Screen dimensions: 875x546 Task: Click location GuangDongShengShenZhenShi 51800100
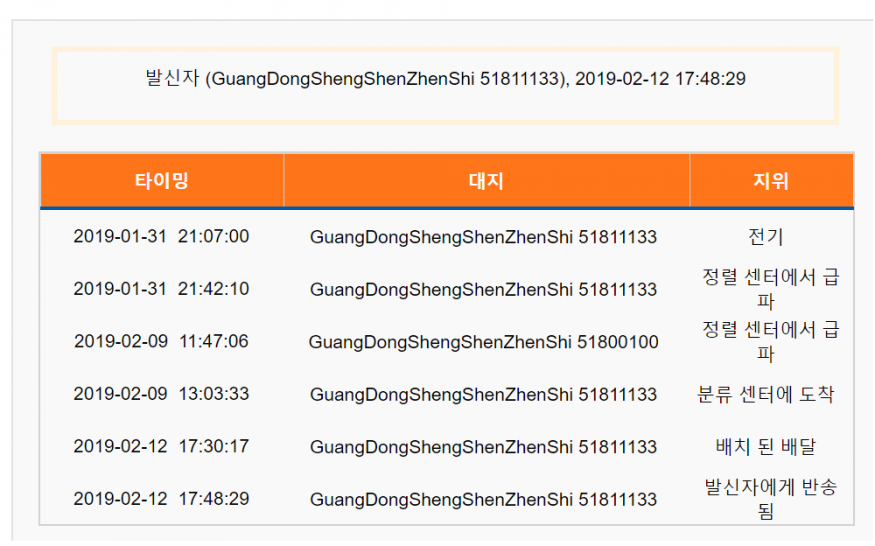483,342
